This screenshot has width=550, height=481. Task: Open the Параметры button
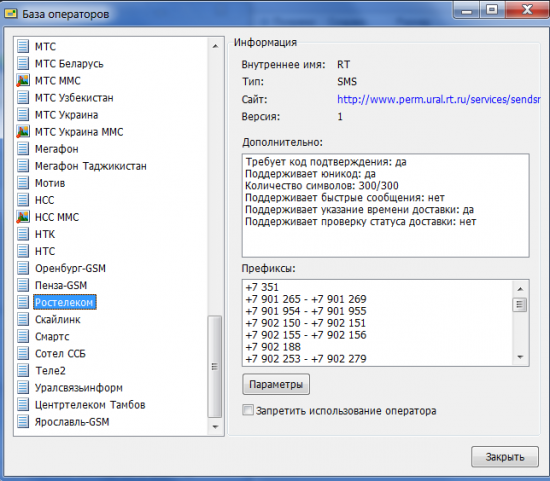[x=276, y=384]
